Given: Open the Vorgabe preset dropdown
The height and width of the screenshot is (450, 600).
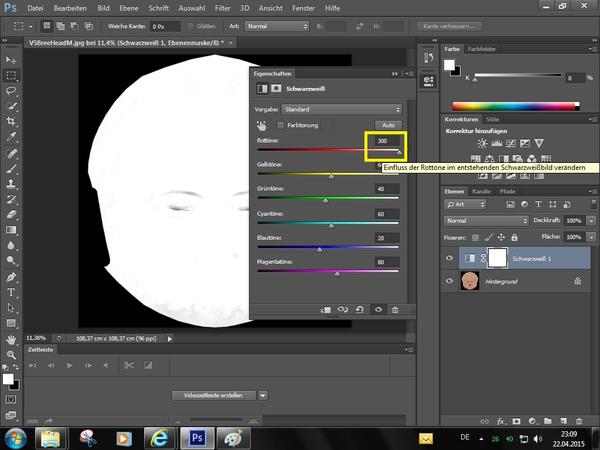Looking at the screenshot, I should [342, 108].
